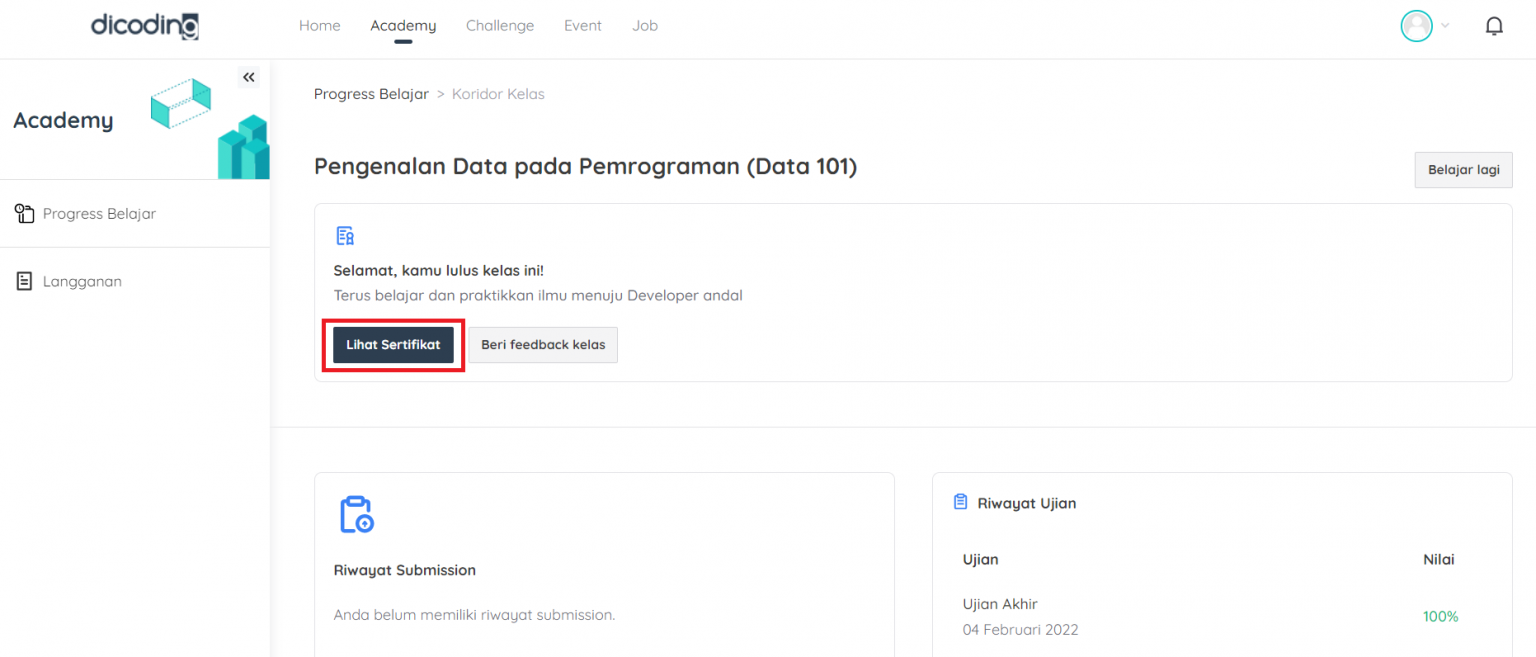Viewport: 1536px width, 657px height.
Task: Click Belajar lagi to resume learning
Action: click(x=1462, y=170)
